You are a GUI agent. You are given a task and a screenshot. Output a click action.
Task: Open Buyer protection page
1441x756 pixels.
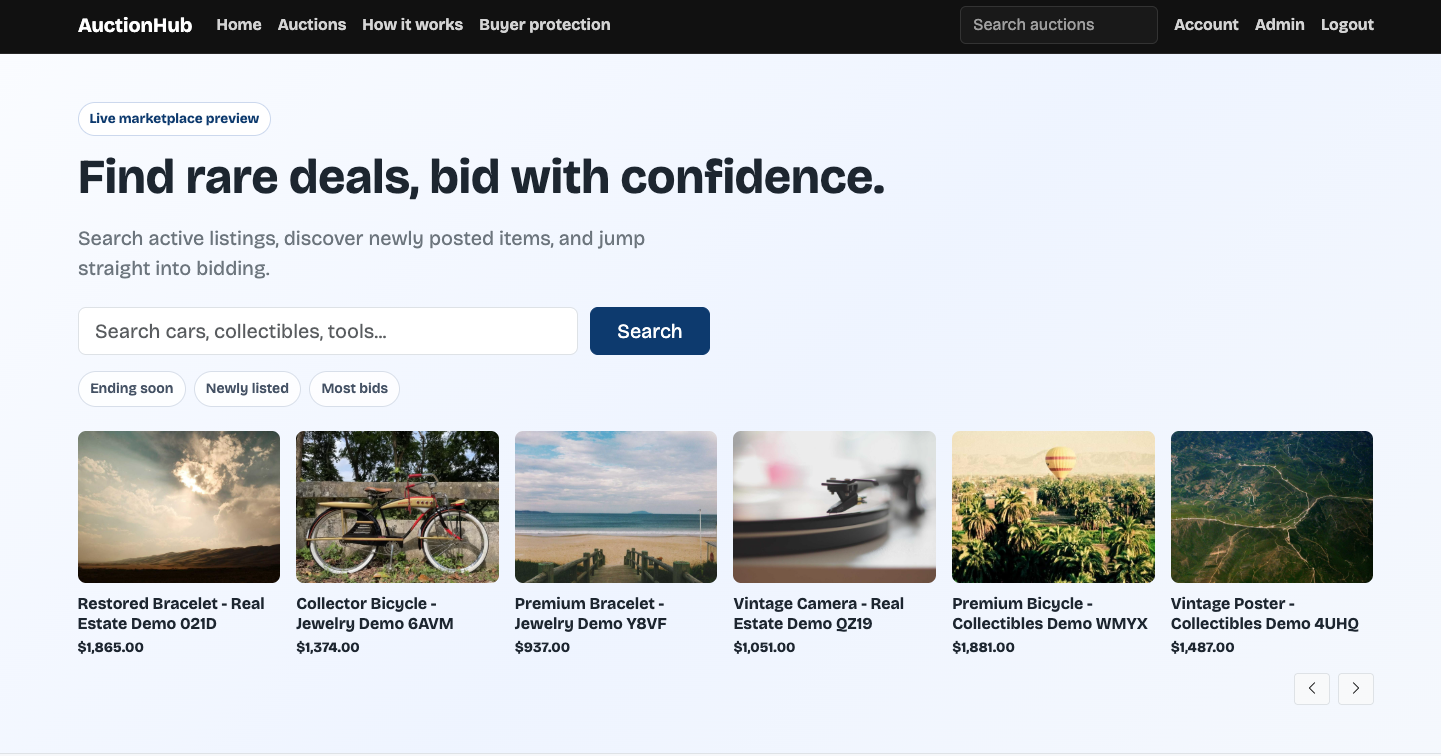pos(545,25)
